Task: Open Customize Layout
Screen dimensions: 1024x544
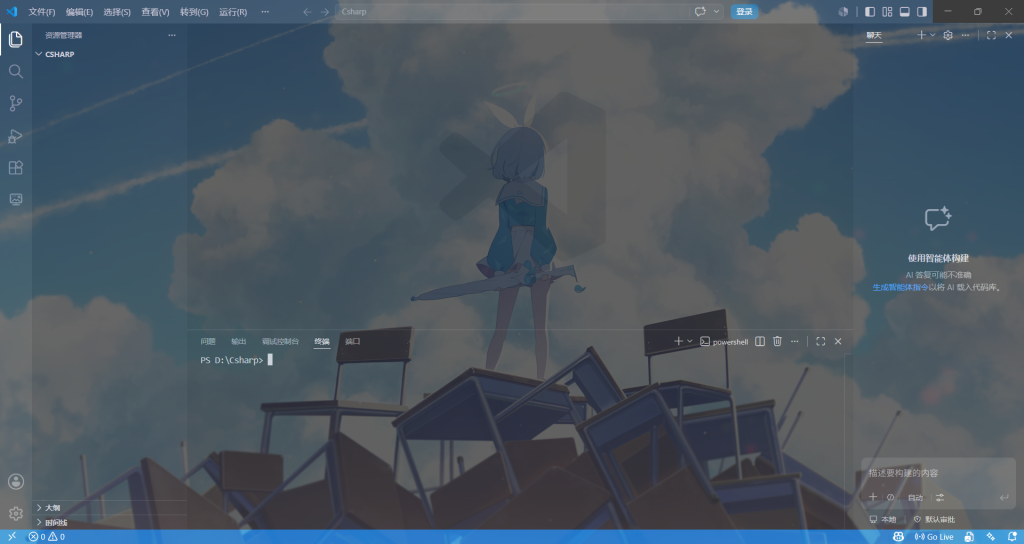Action: (x=887, y=12)
